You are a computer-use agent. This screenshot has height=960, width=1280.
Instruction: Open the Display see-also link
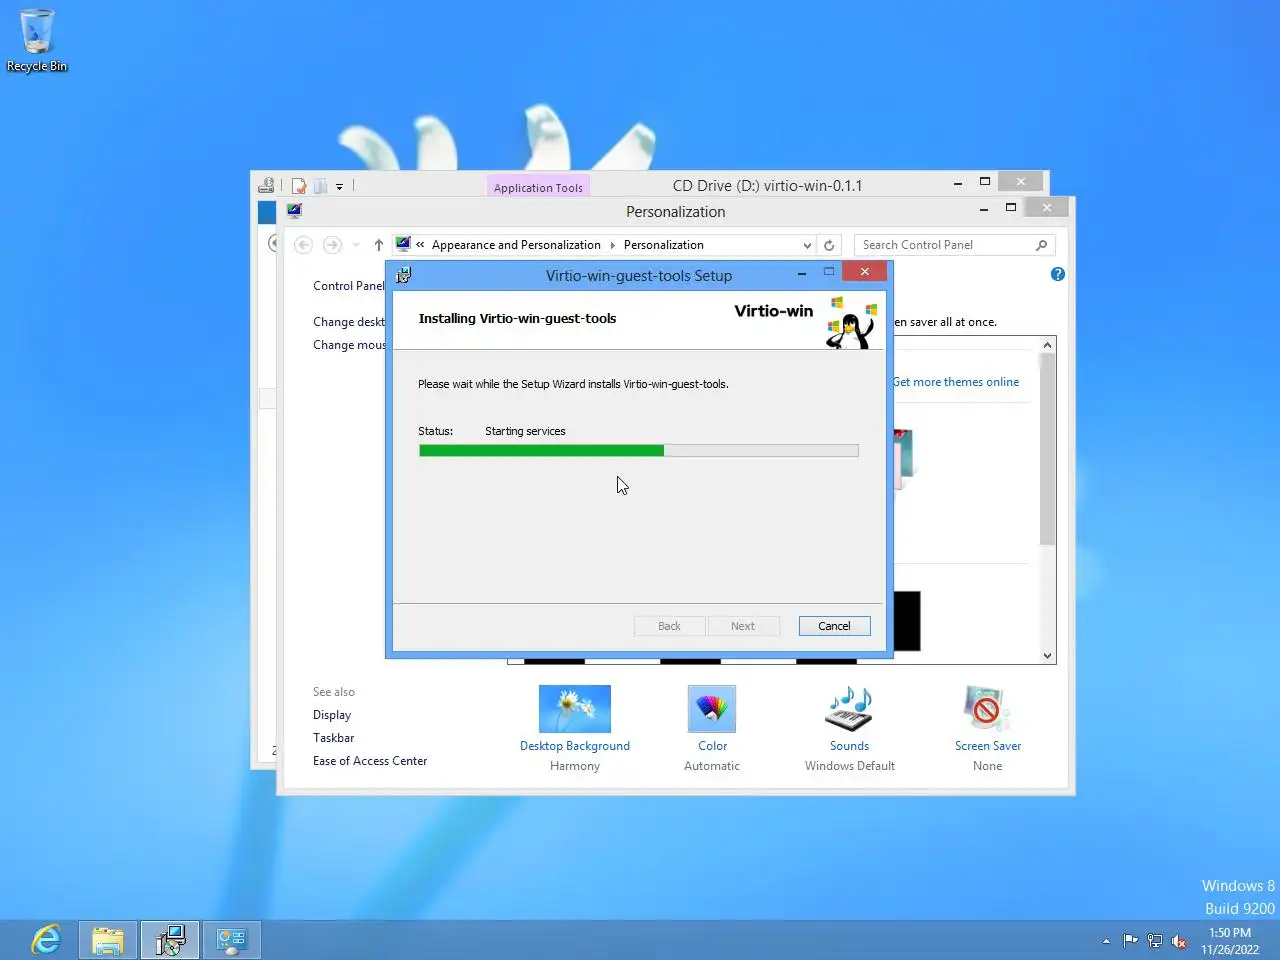tap(332, 715)
